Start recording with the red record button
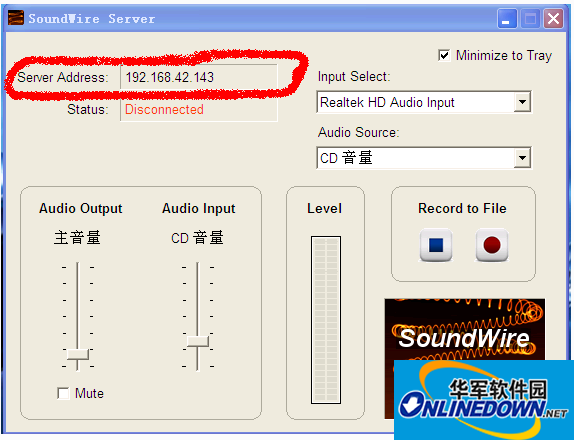The width and height of the screenshot is (574, 440). pos(492,245)
